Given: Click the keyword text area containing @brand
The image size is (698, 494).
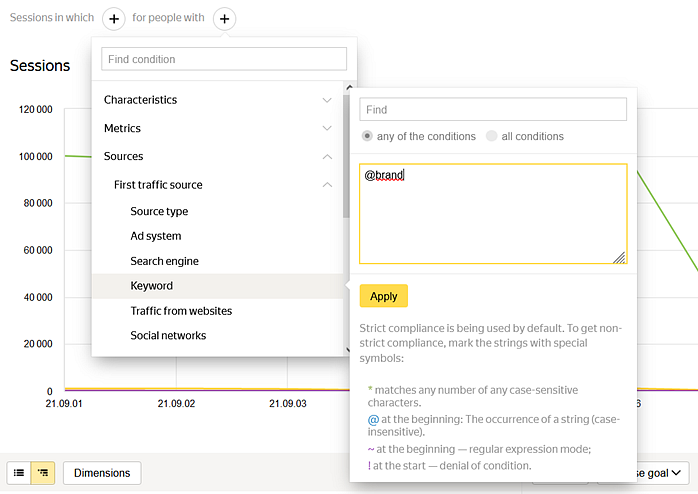Looking at the screenshot, I should (493, 213).
